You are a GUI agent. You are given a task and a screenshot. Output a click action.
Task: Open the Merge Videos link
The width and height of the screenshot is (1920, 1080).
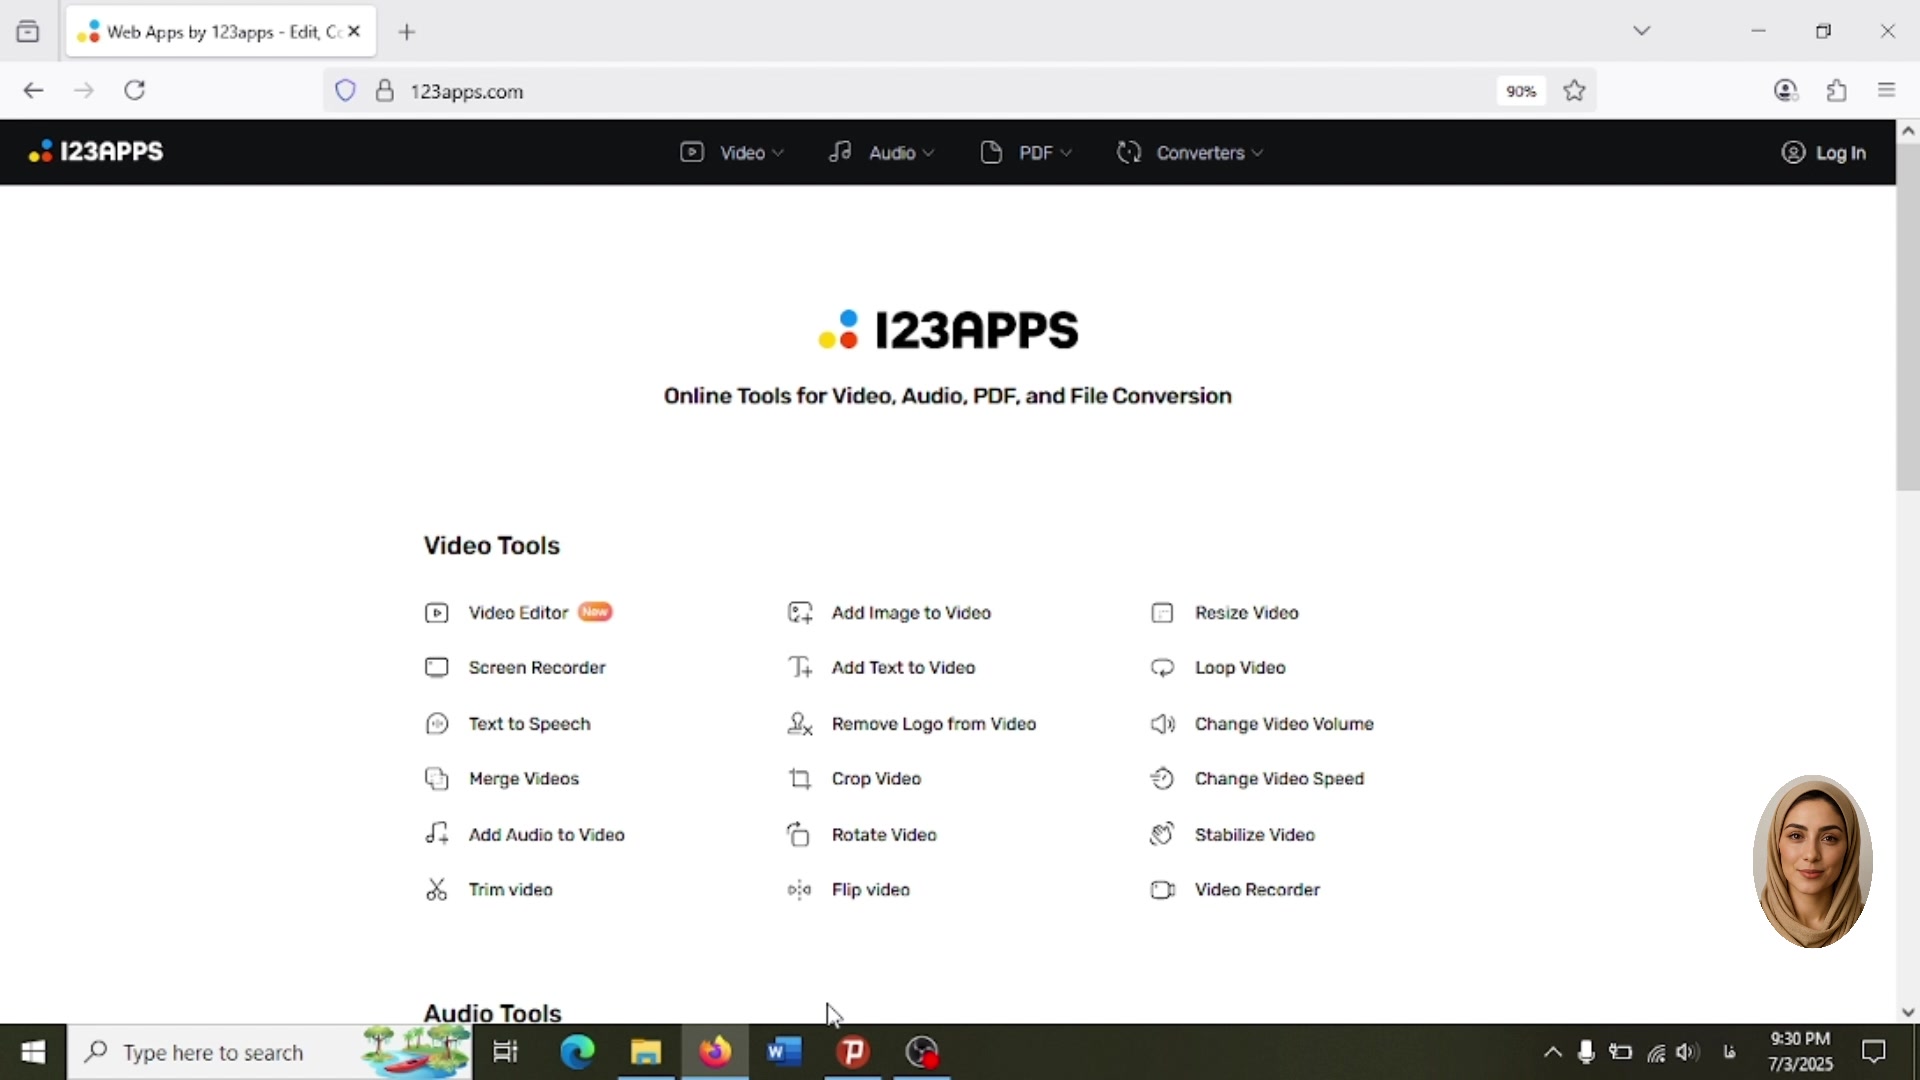[524, 779]
